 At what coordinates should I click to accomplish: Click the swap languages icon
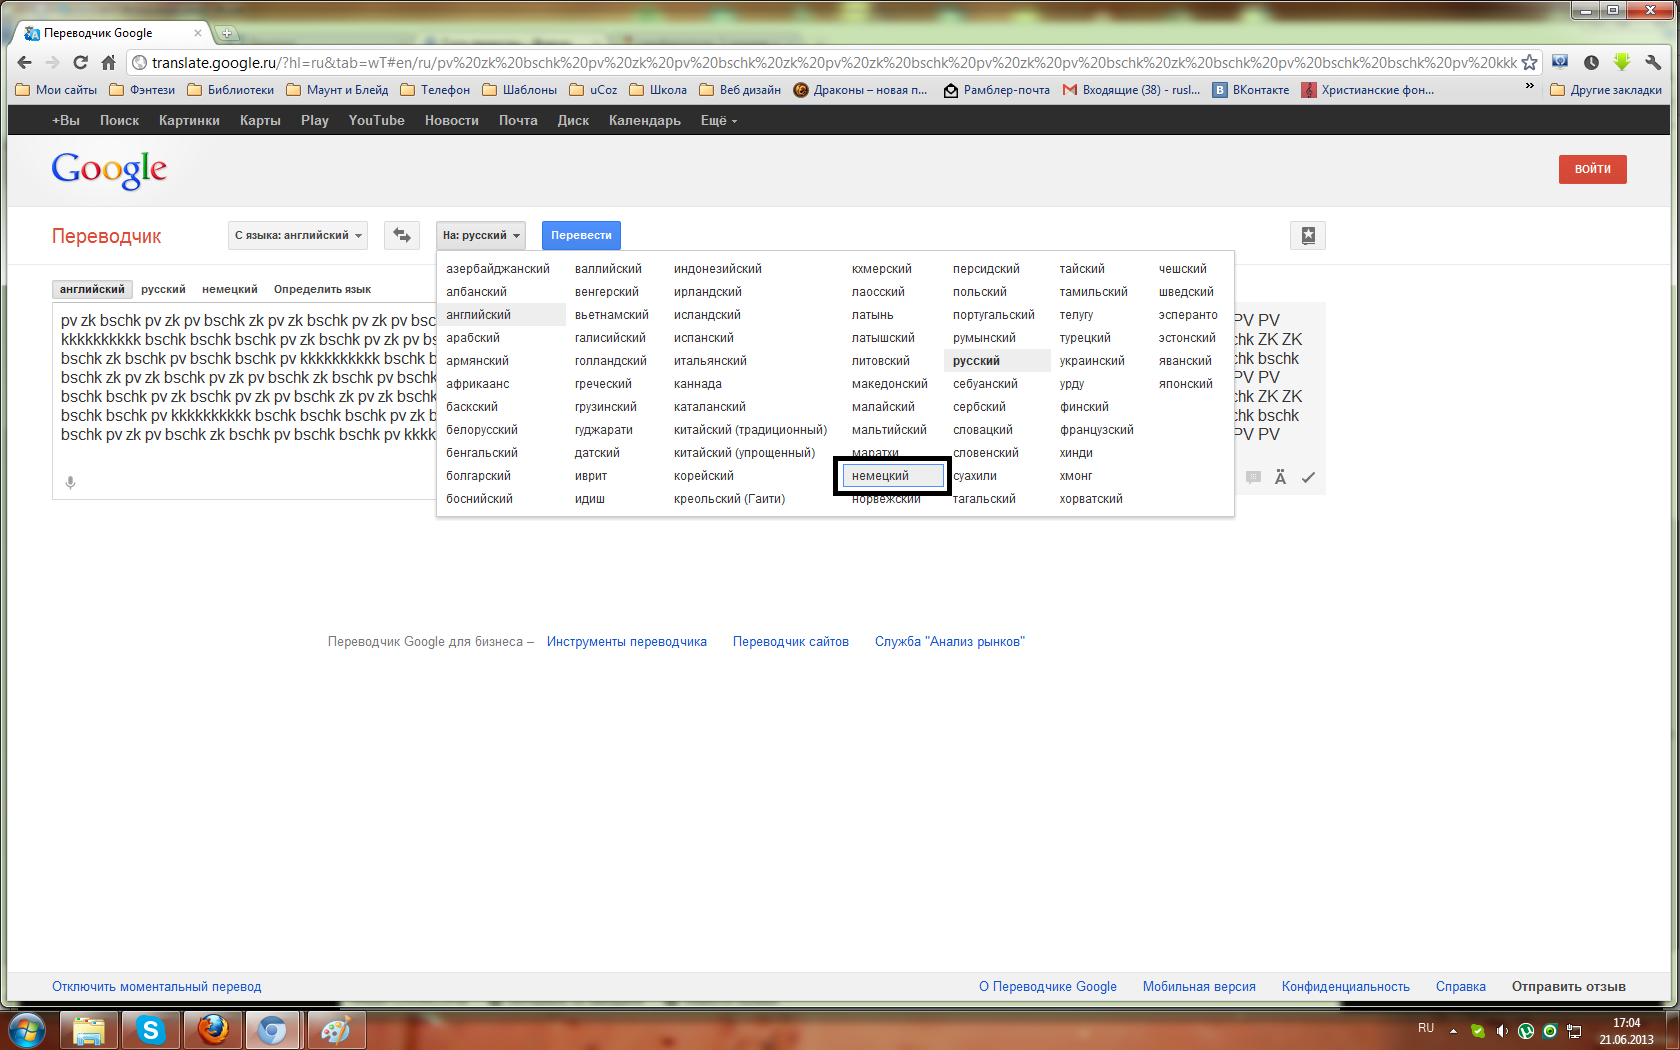point(402,236)
